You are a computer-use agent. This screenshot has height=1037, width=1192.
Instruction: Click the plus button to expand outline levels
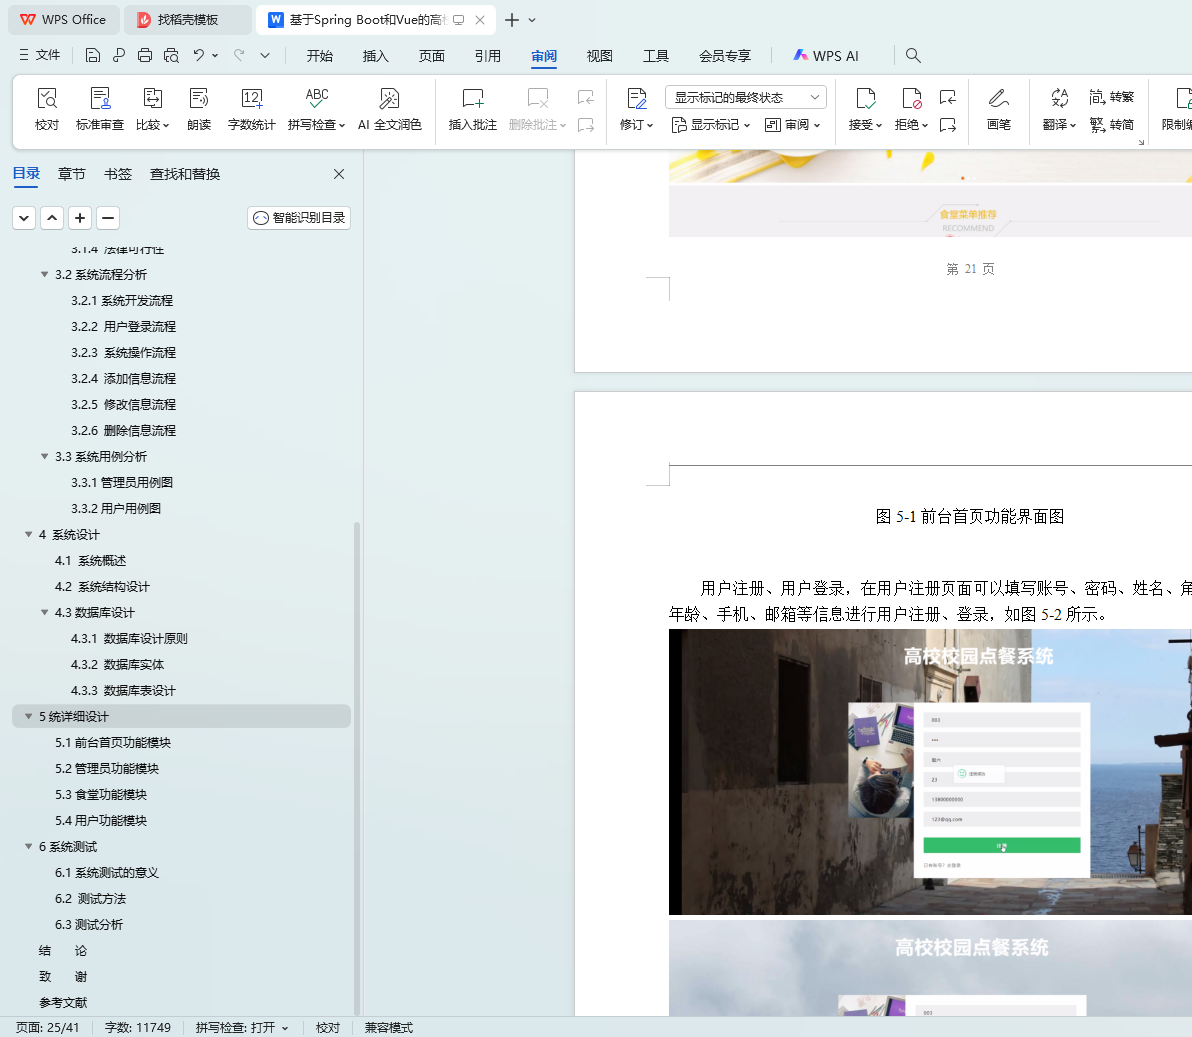[x=80, y=218]
